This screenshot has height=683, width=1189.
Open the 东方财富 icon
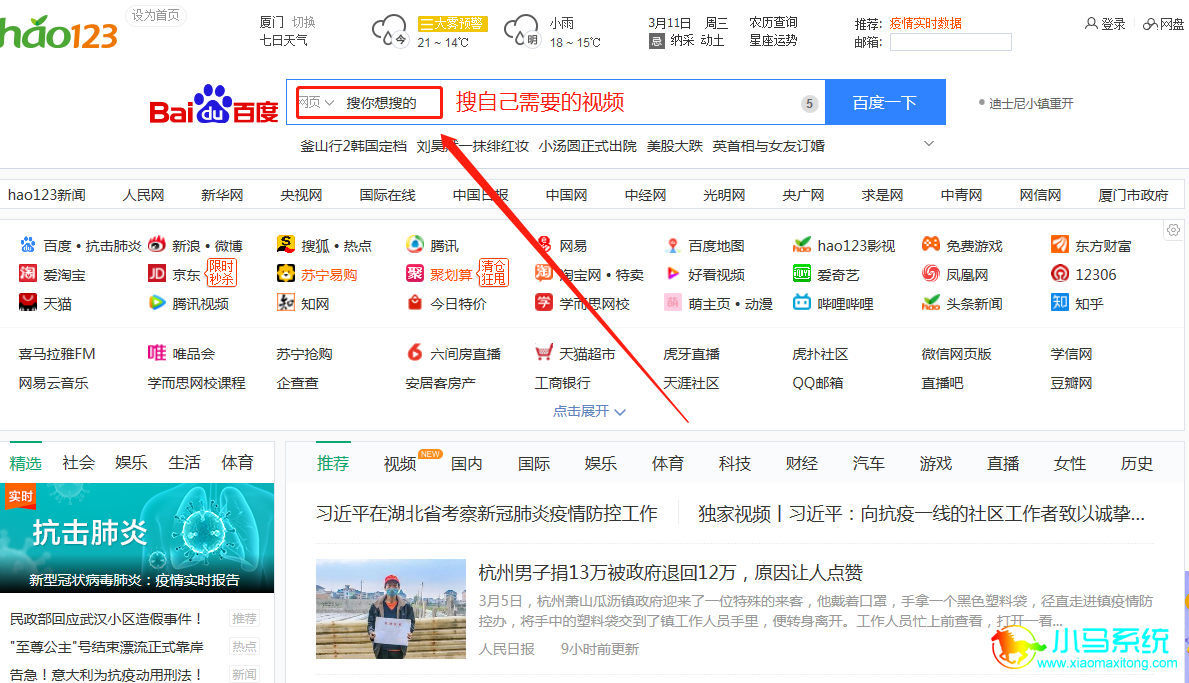pyautogui.click(x=1059, y=245)
